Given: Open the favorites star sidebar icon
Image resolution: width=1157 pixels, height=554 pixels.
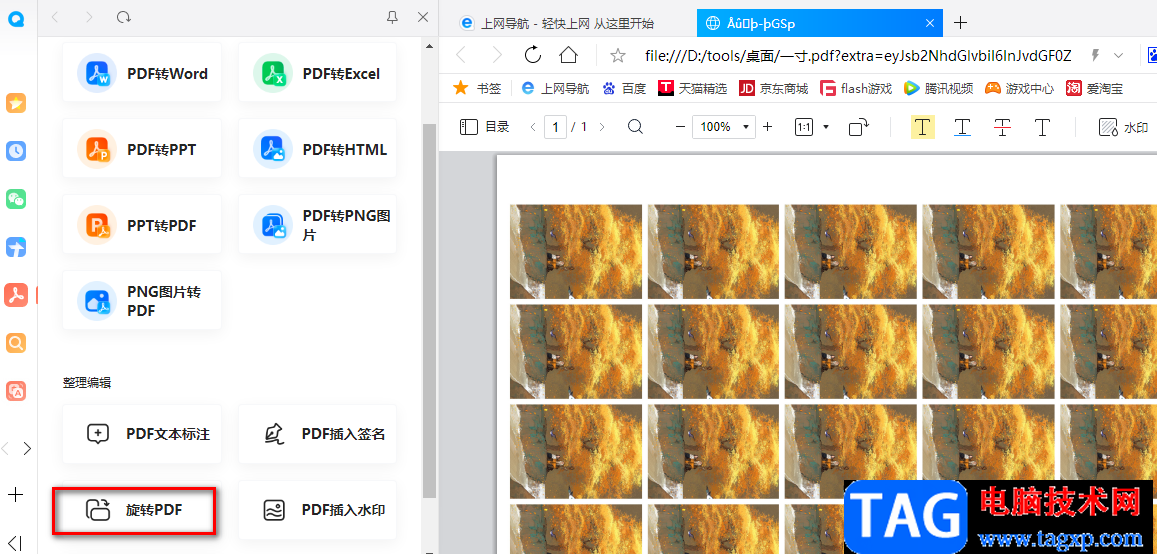Looking at the screenshot, I should pos(16,103).
